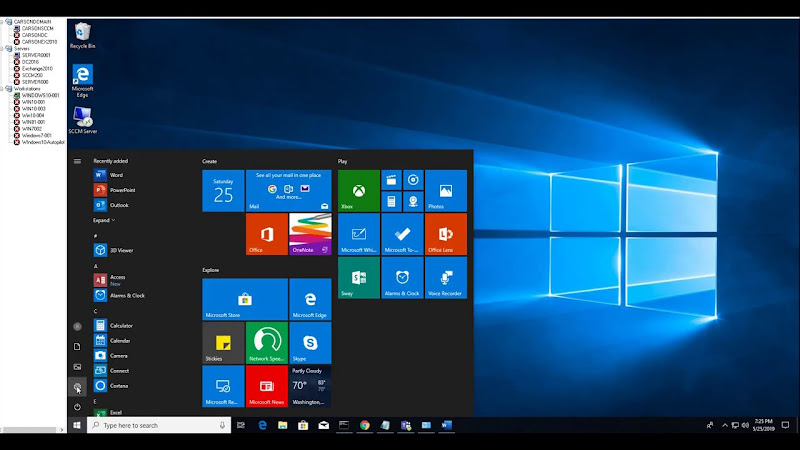The image size is (800, 450).
Task: Open the Network Speed Test tile
Action: 267,342
